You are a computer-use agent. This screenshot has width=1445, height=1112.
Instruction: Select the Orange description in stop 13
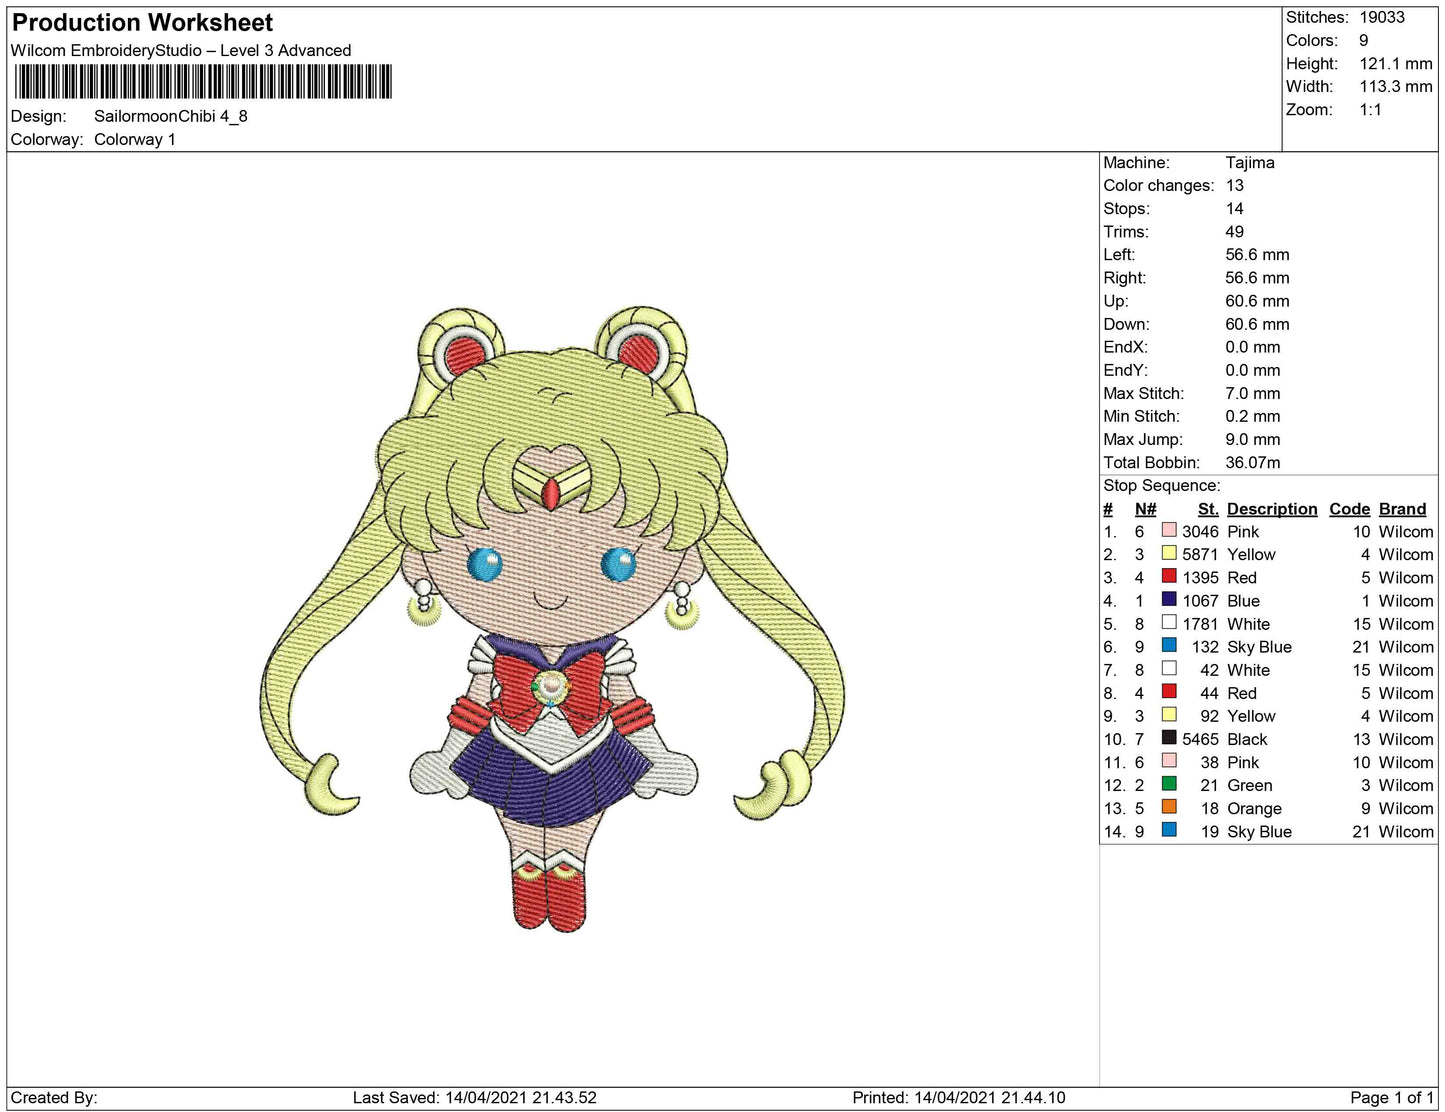pyautogui.click(x=1254, y=808)
